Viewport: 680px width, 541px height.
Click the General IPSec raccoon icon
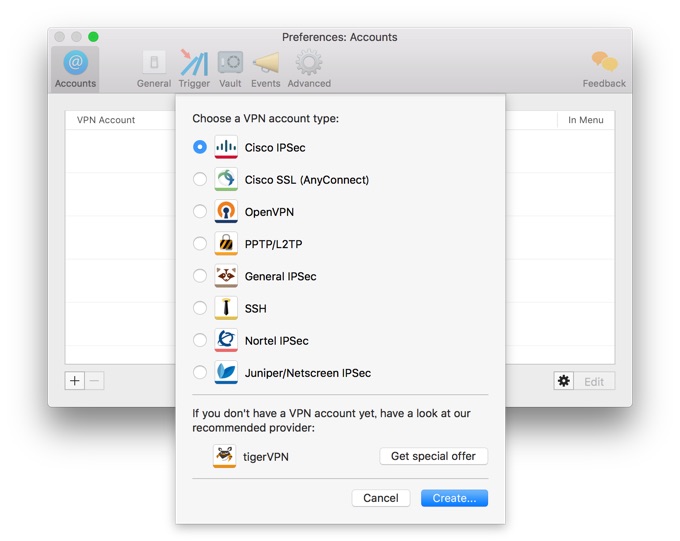pyautogui.click(x=226, y=276)
